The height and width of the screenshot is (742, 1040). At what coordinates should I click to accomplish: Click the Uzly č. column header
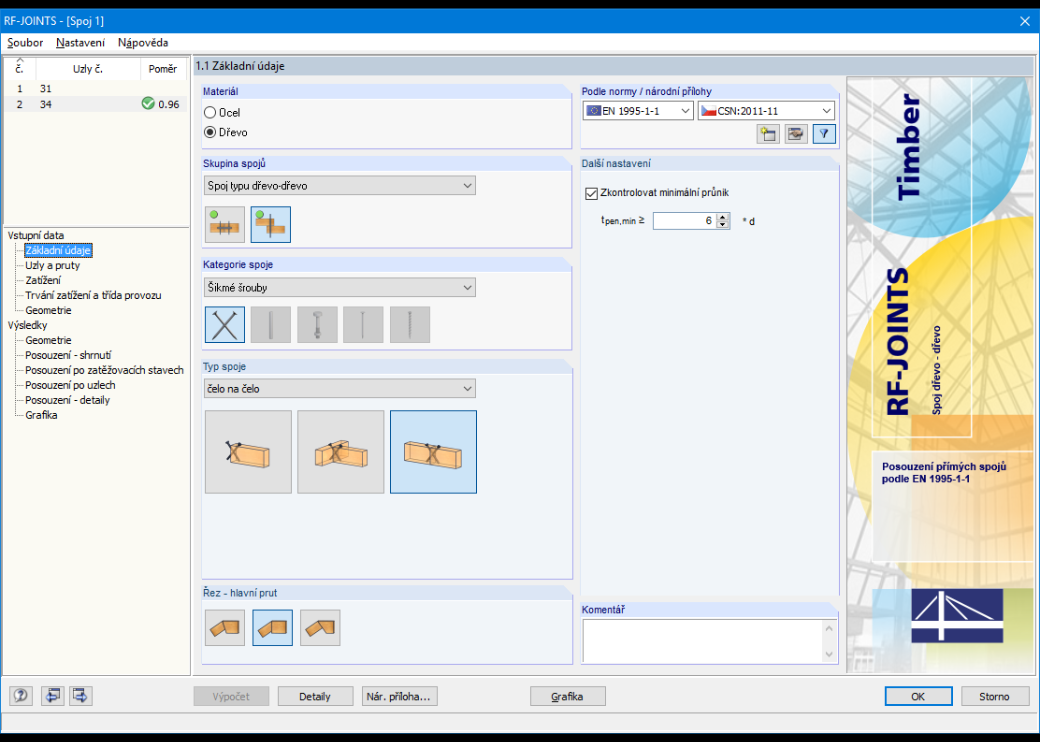(88, 69)
